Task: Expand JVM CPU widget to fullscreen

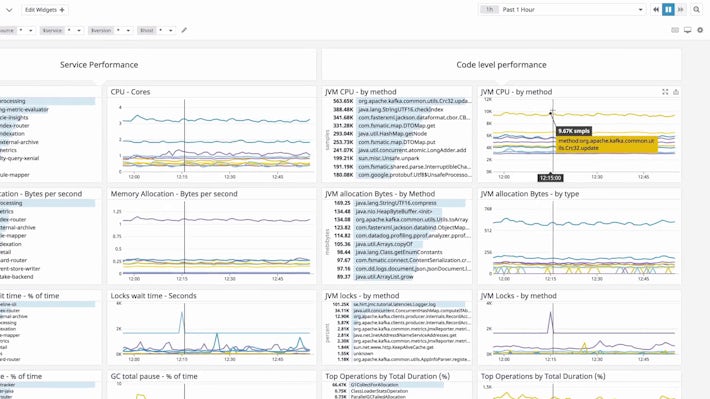Action: tap(665, 92)
